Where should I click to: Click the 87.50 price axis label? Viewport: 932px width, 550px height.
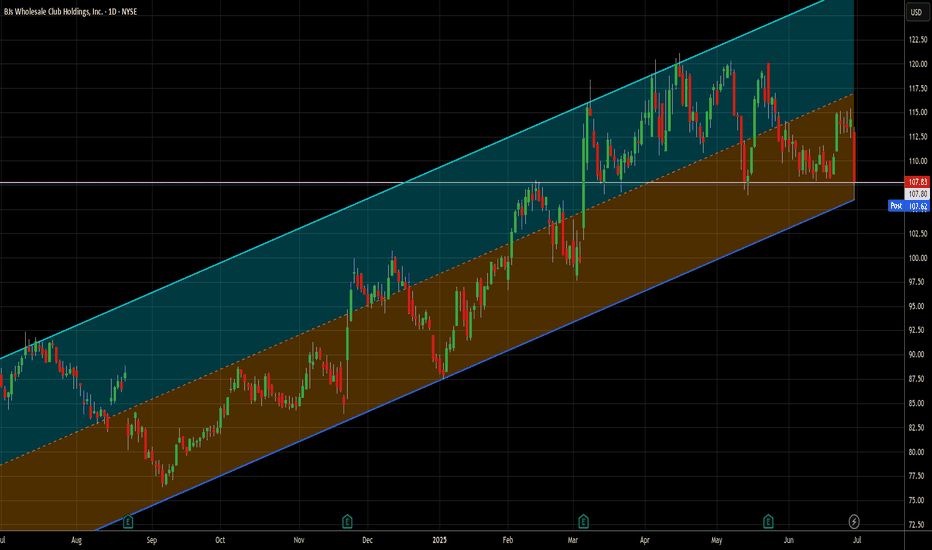917,379
